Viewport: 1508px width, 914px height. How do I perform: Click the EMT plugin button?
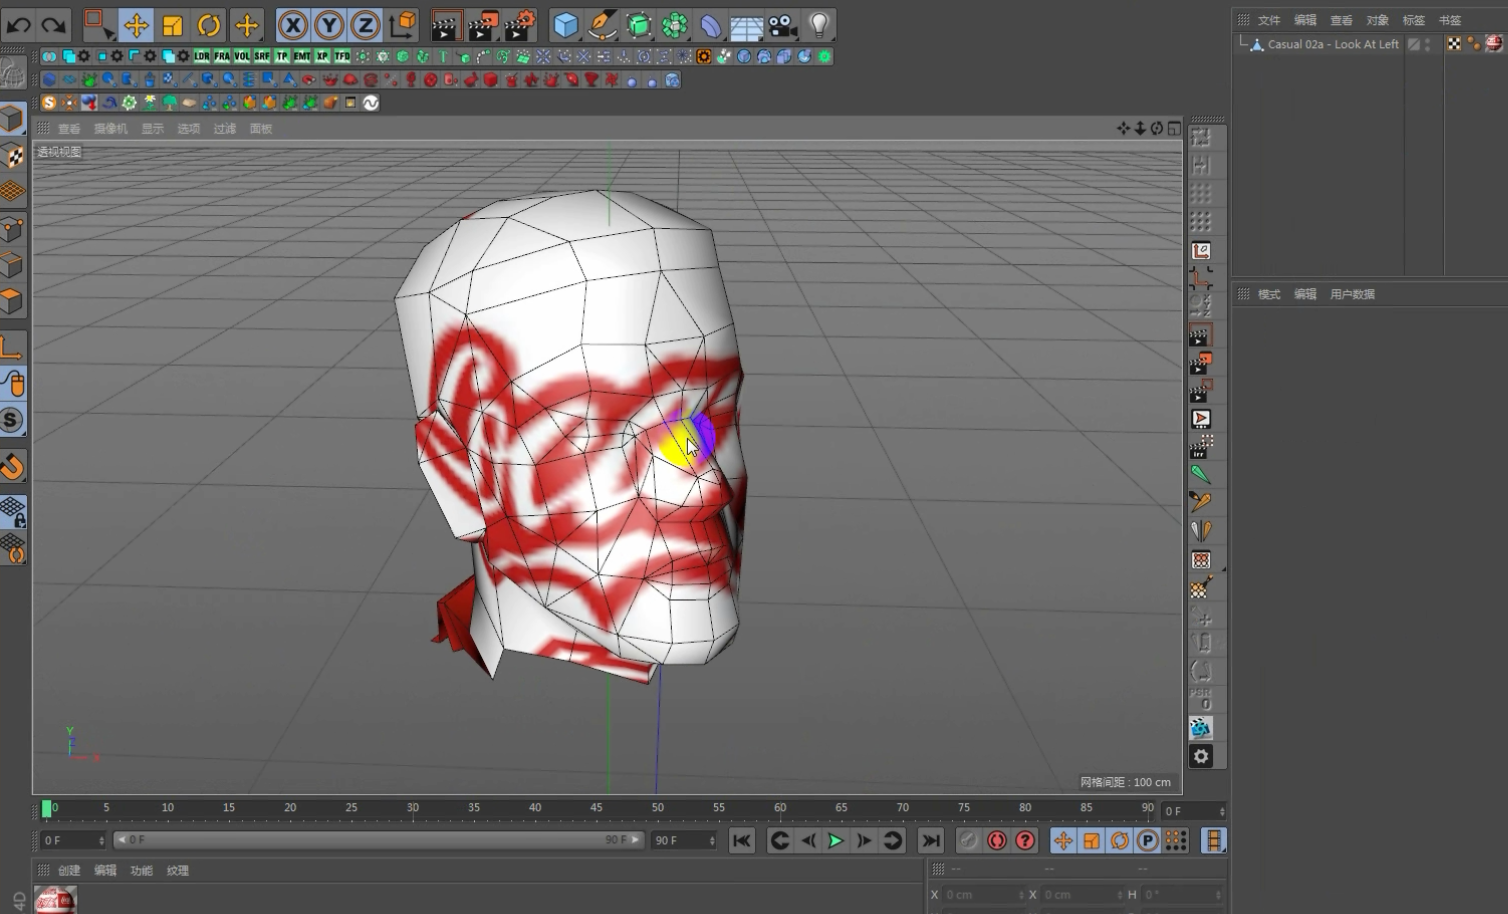click(x=302, y=57)
